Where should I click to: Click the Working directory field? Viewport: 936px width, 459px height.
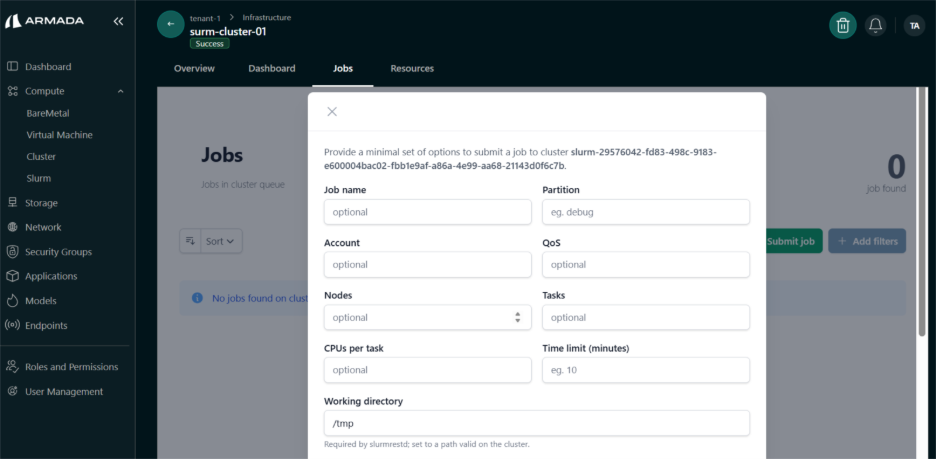(x=536, y=423)
